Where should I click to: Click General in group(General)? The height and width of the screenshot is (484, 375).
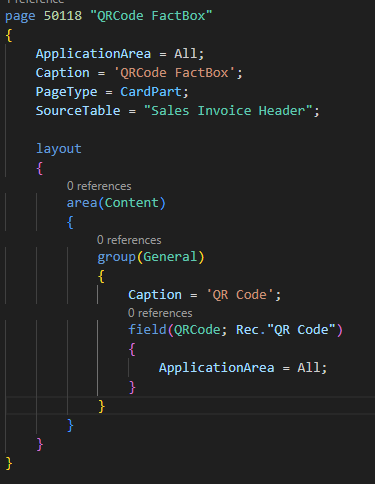(170, 257)
